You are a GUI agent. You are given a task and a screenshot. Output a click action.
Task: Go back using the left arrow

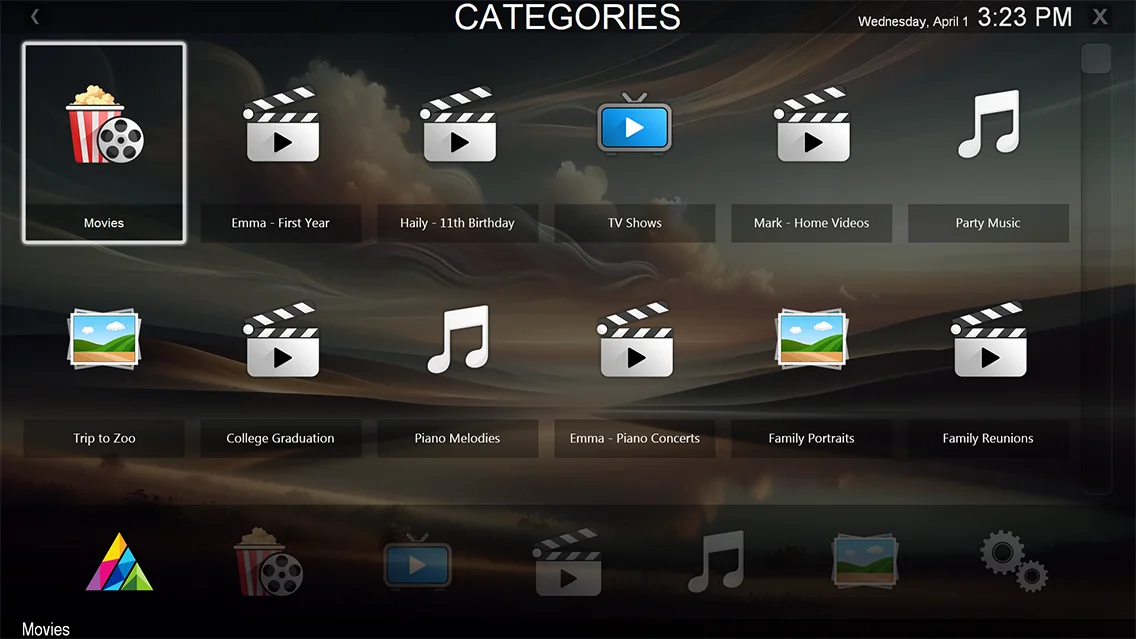tap(33, 16)
